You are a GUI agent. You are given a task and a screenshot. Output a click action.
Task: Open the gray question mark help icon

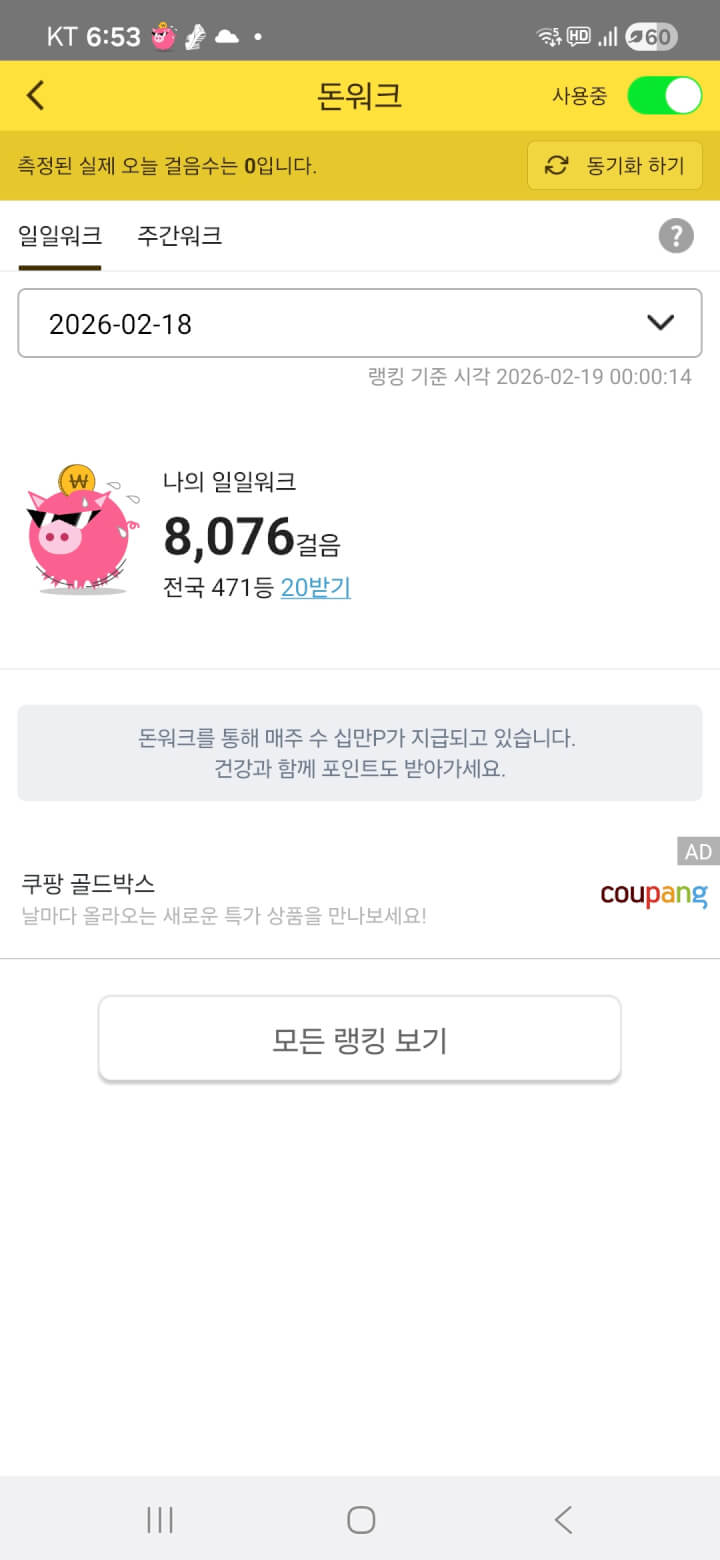click(676, 236)
